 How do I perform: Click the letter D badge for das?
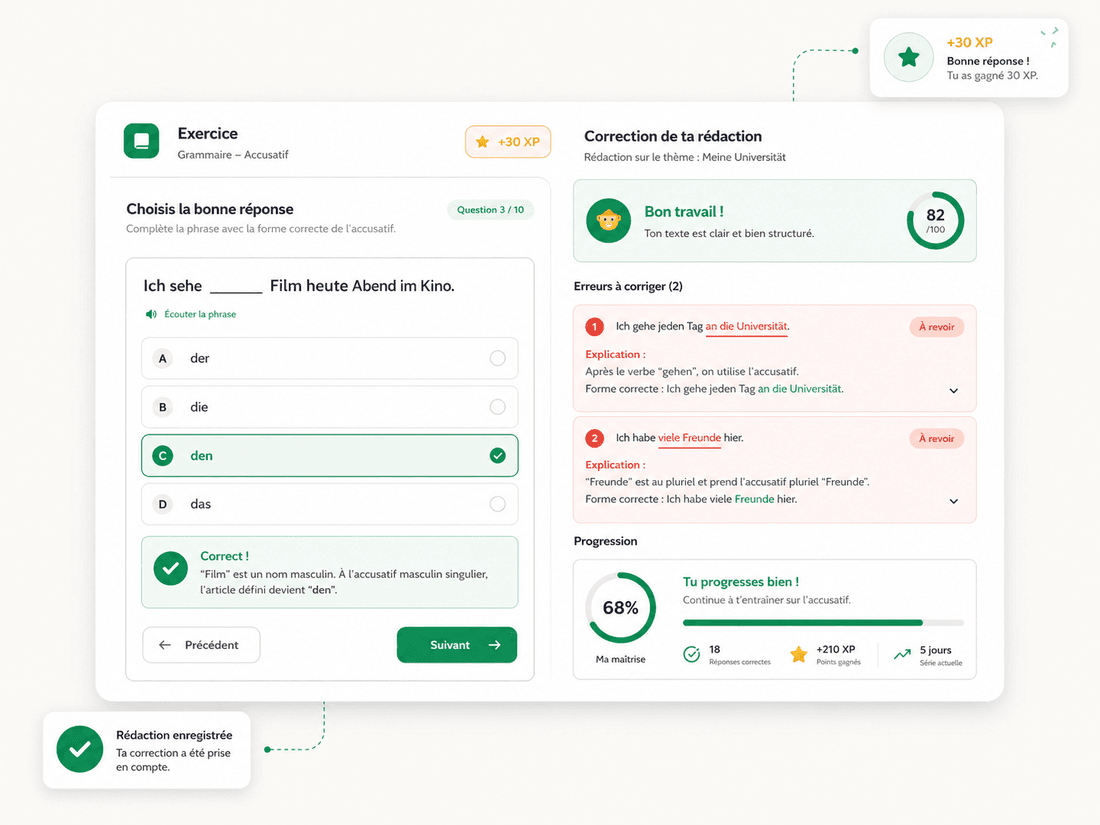click(x=163, y=504)
